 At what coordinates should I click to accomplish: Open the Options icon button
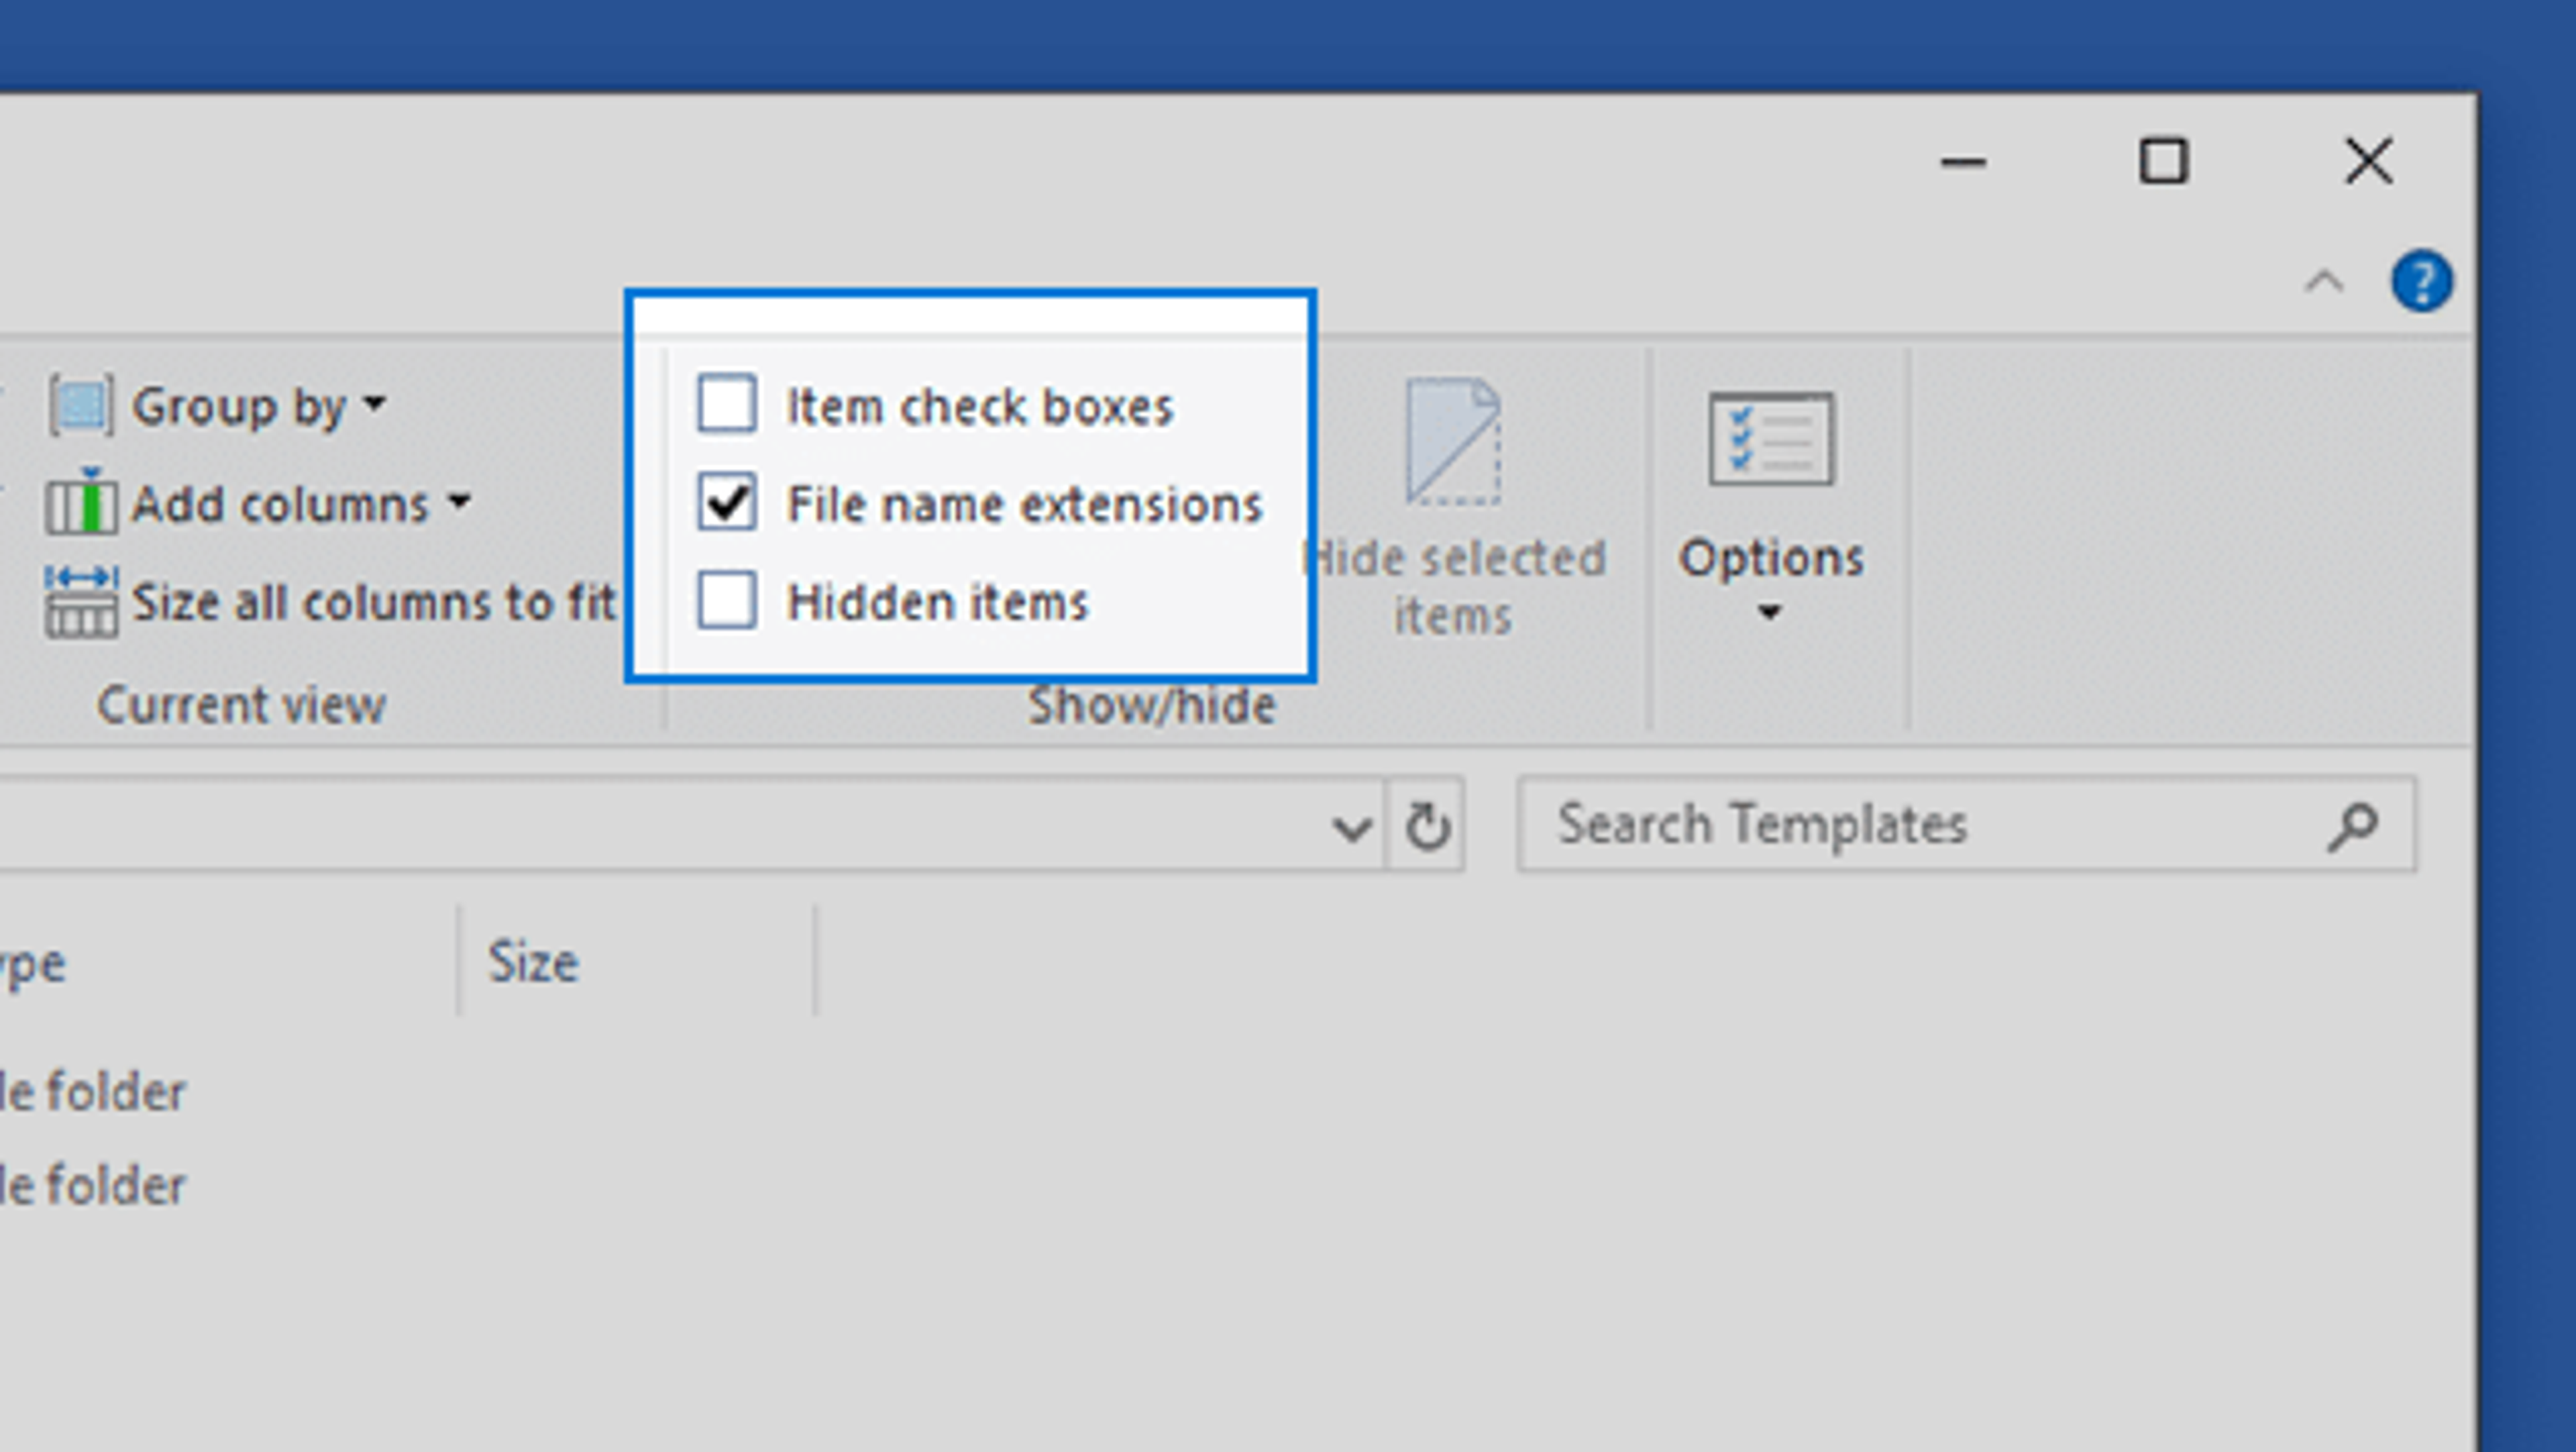click(1771, 439)
